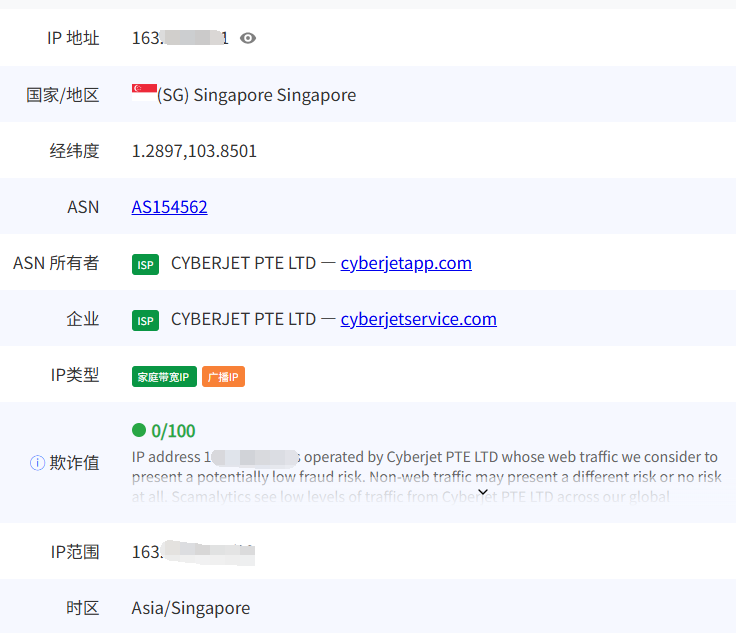Visit the cyberjetapp.com link
Screen dimensions: 736x633
(x=406, y=263)
